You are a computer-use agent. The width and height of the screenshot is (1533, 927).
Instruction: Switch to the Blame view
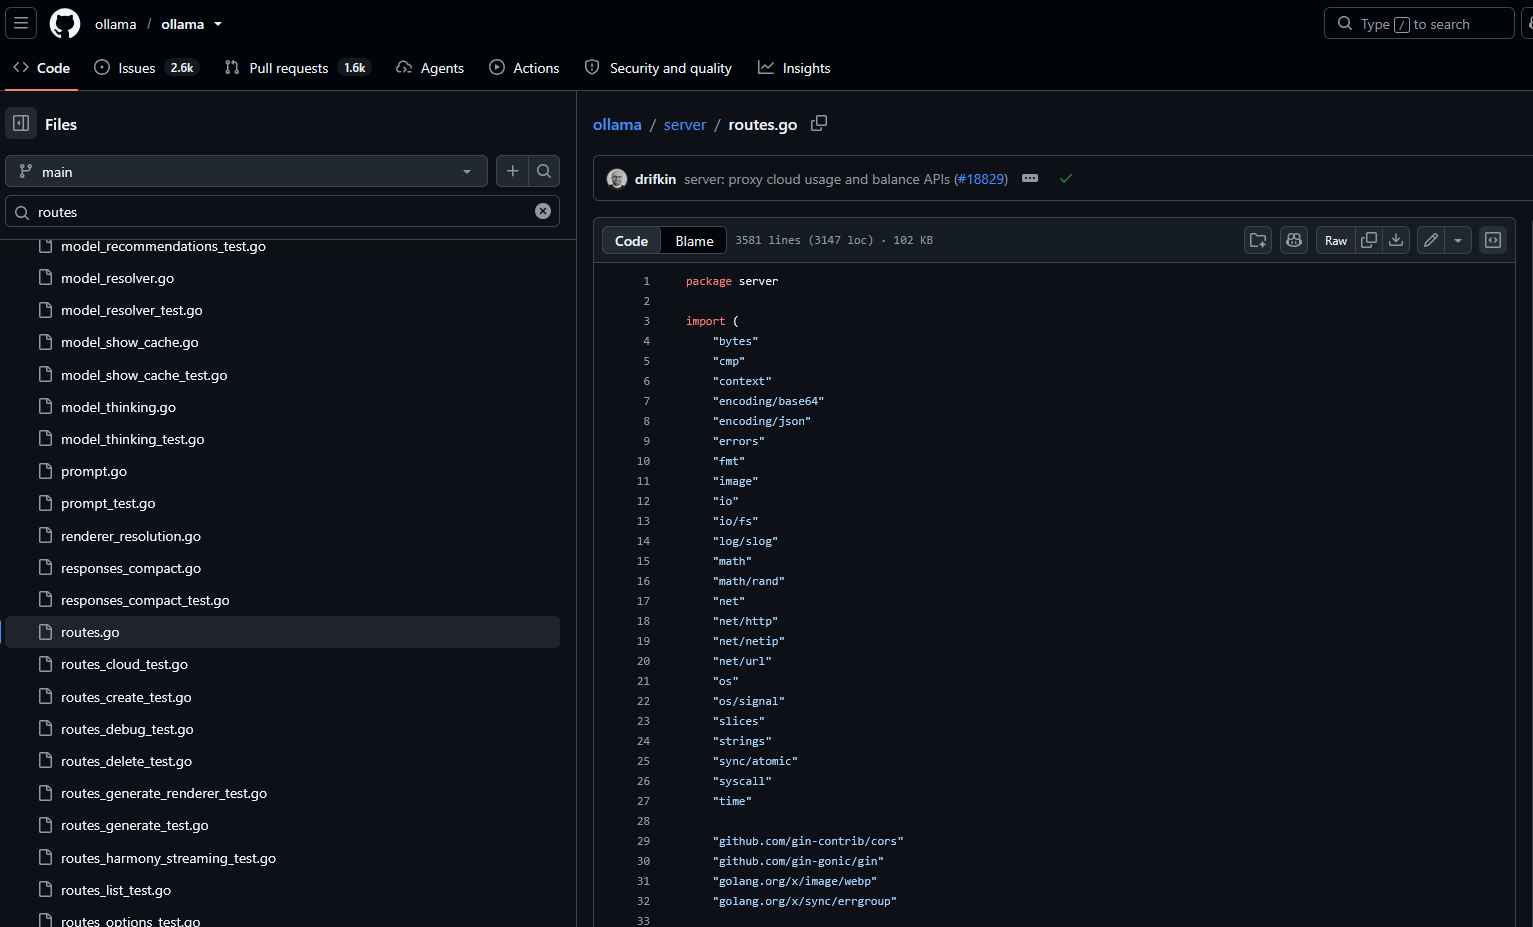tap(694, 240)
